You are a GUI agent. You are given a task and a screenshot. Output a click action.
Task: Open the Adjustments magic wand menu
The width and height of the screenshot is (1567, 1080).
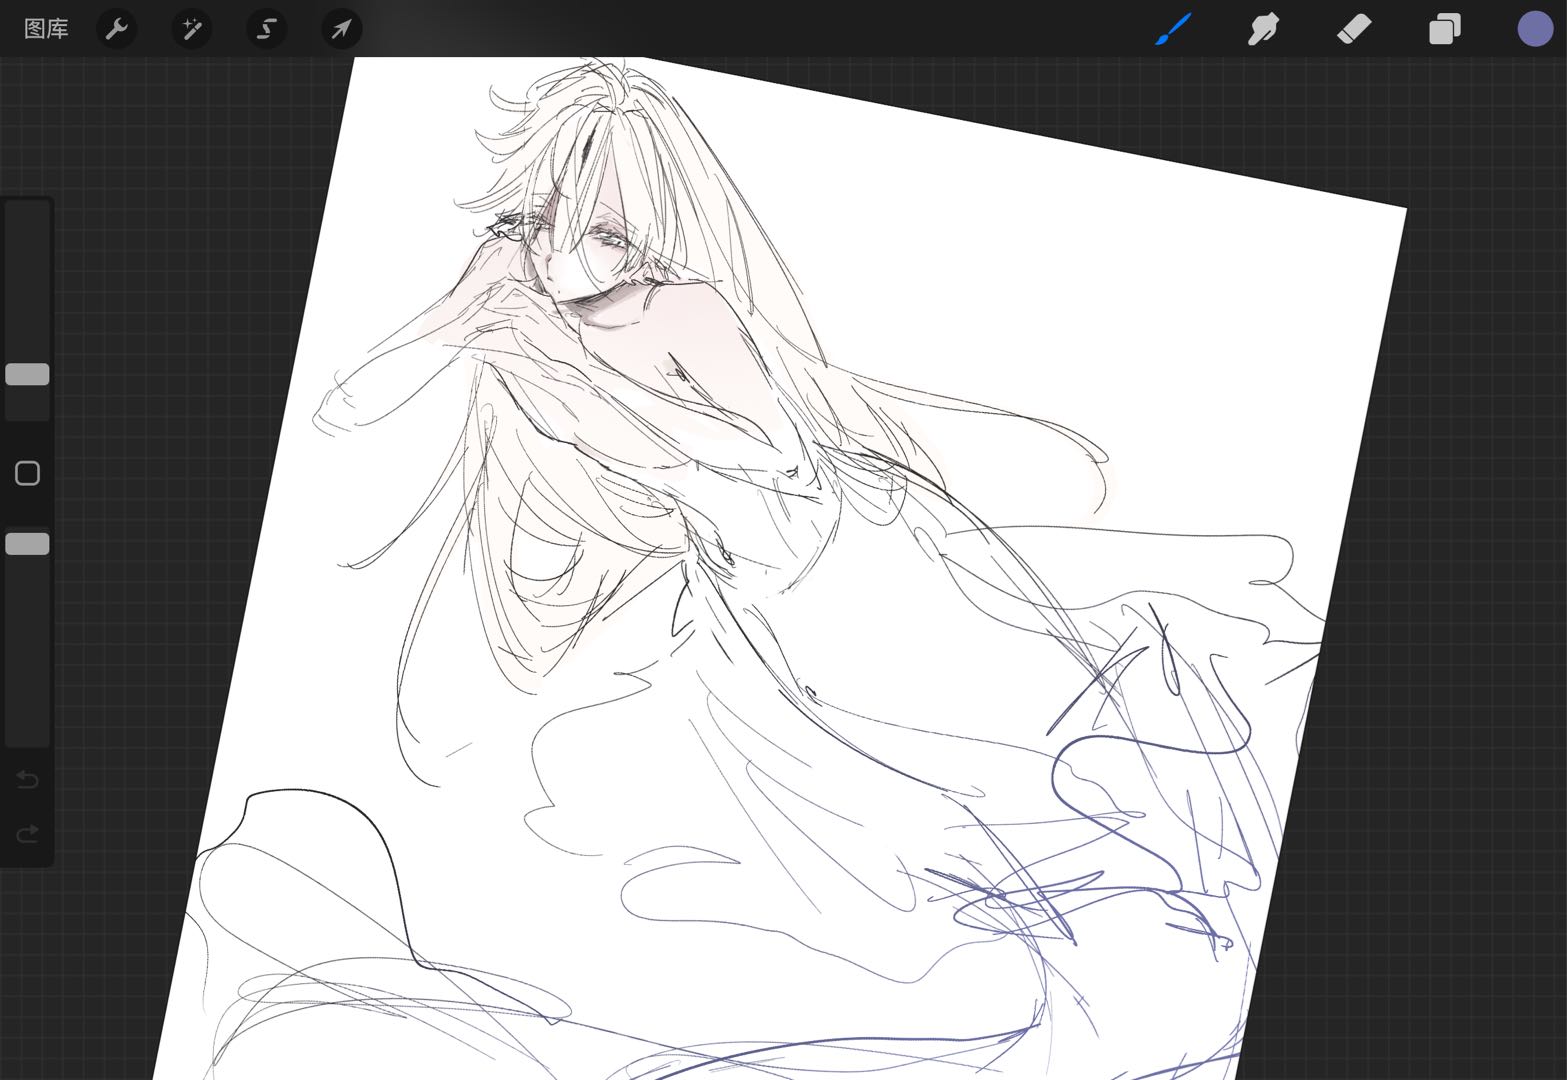tap(192, 29)
